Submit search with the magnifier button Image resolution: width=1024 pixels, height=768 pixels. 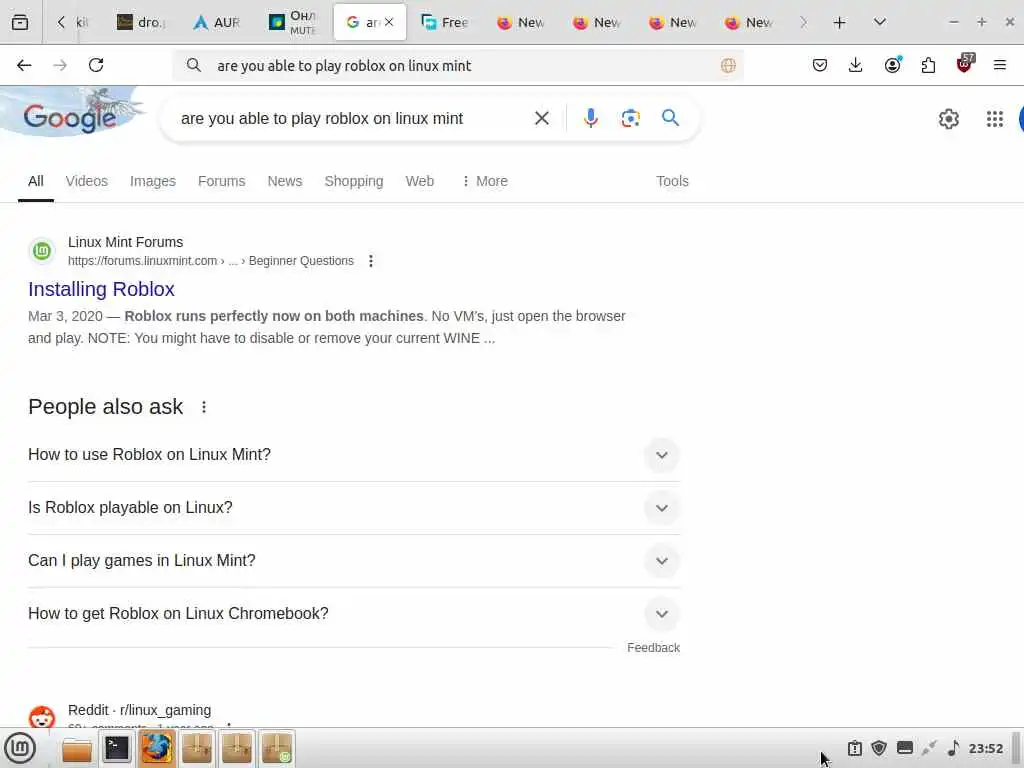670,118
